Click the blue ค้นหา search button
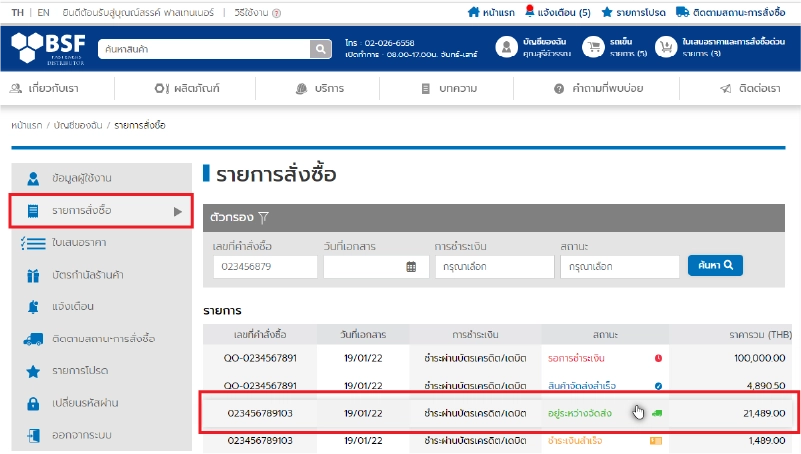This screenshot has height=454, width=801. (714, 266)
